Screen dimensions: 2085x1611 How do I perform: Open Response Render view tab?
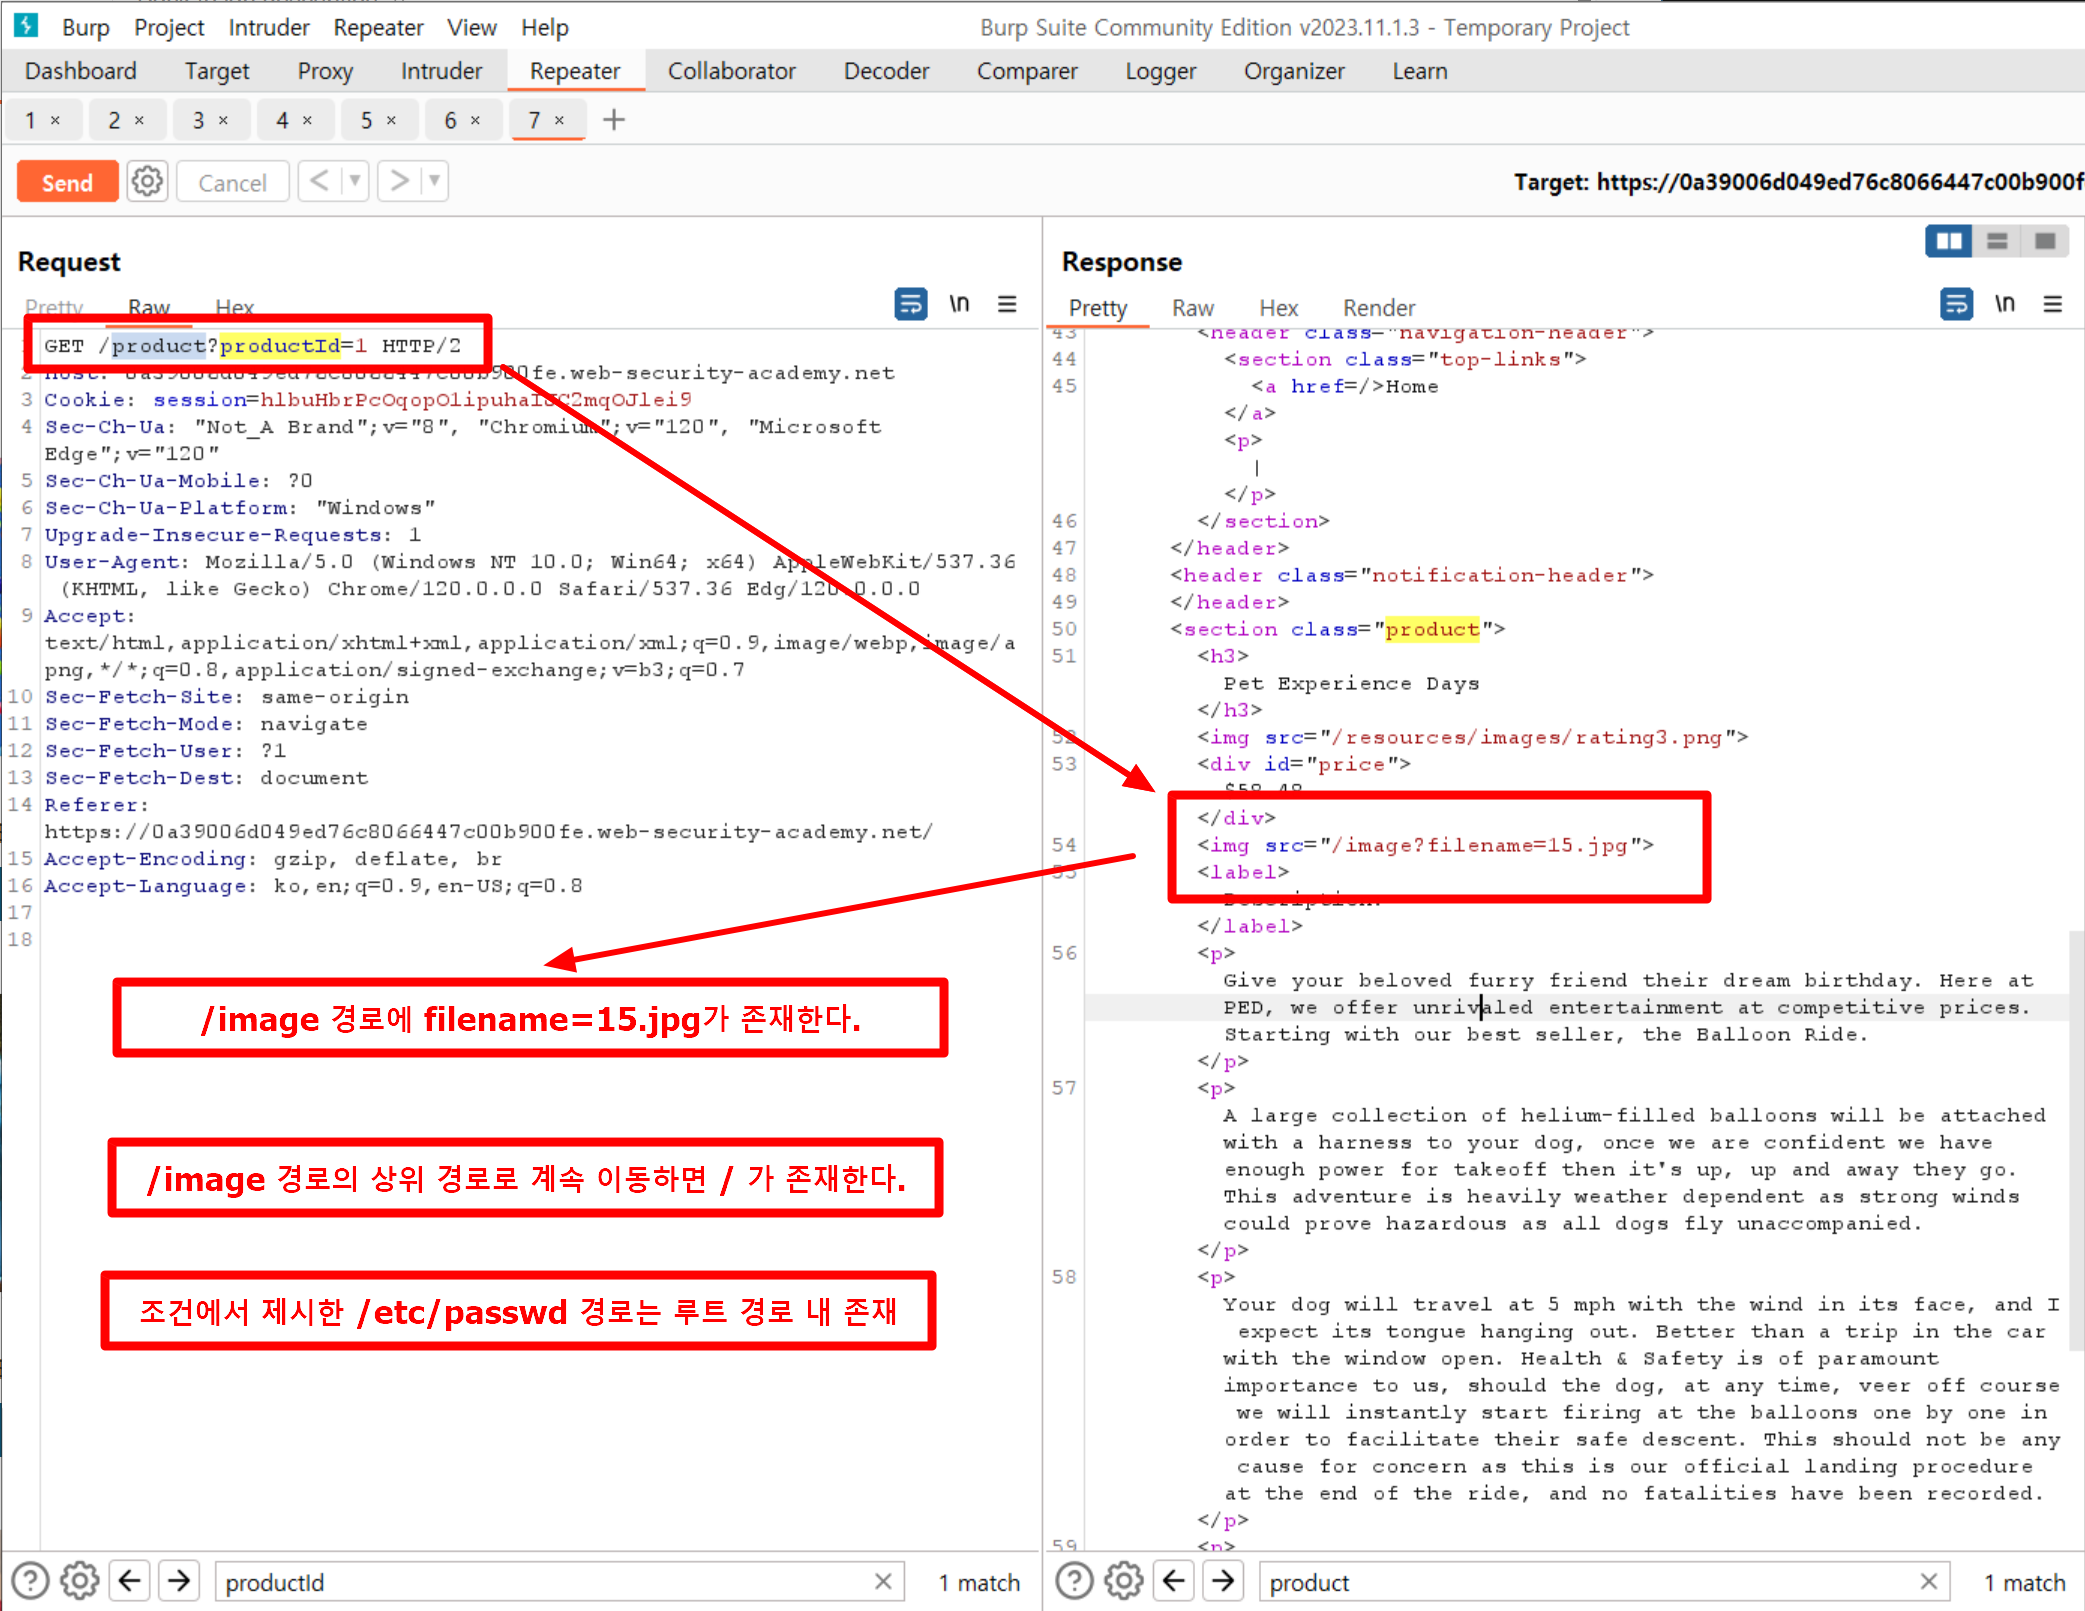pos(1378,308)
